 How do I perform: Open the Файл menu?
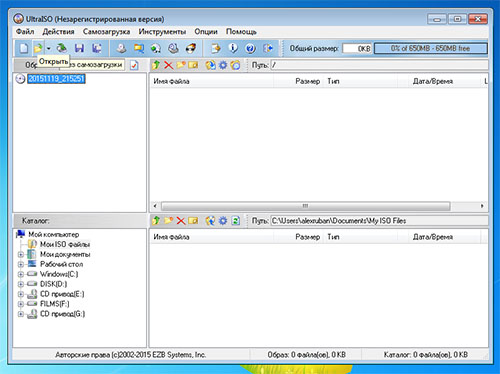pos(25,32)
